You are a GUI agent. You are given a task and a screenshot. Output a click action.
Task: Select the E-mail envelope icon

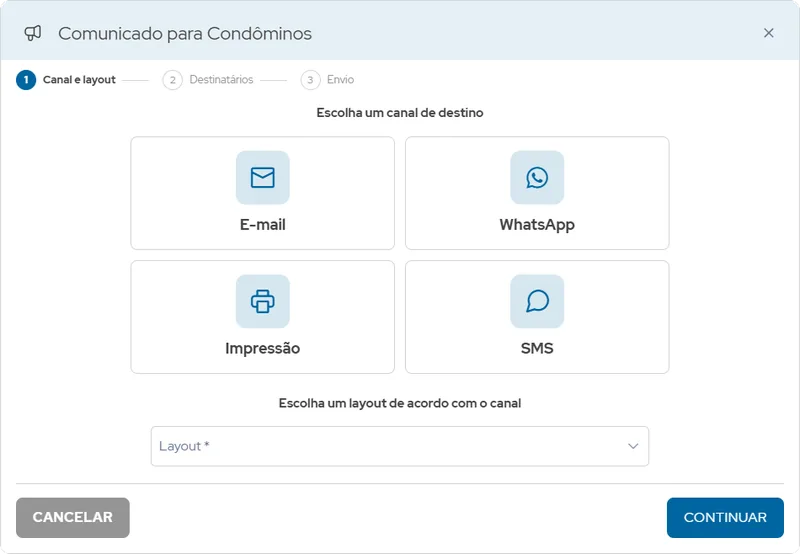262,178
